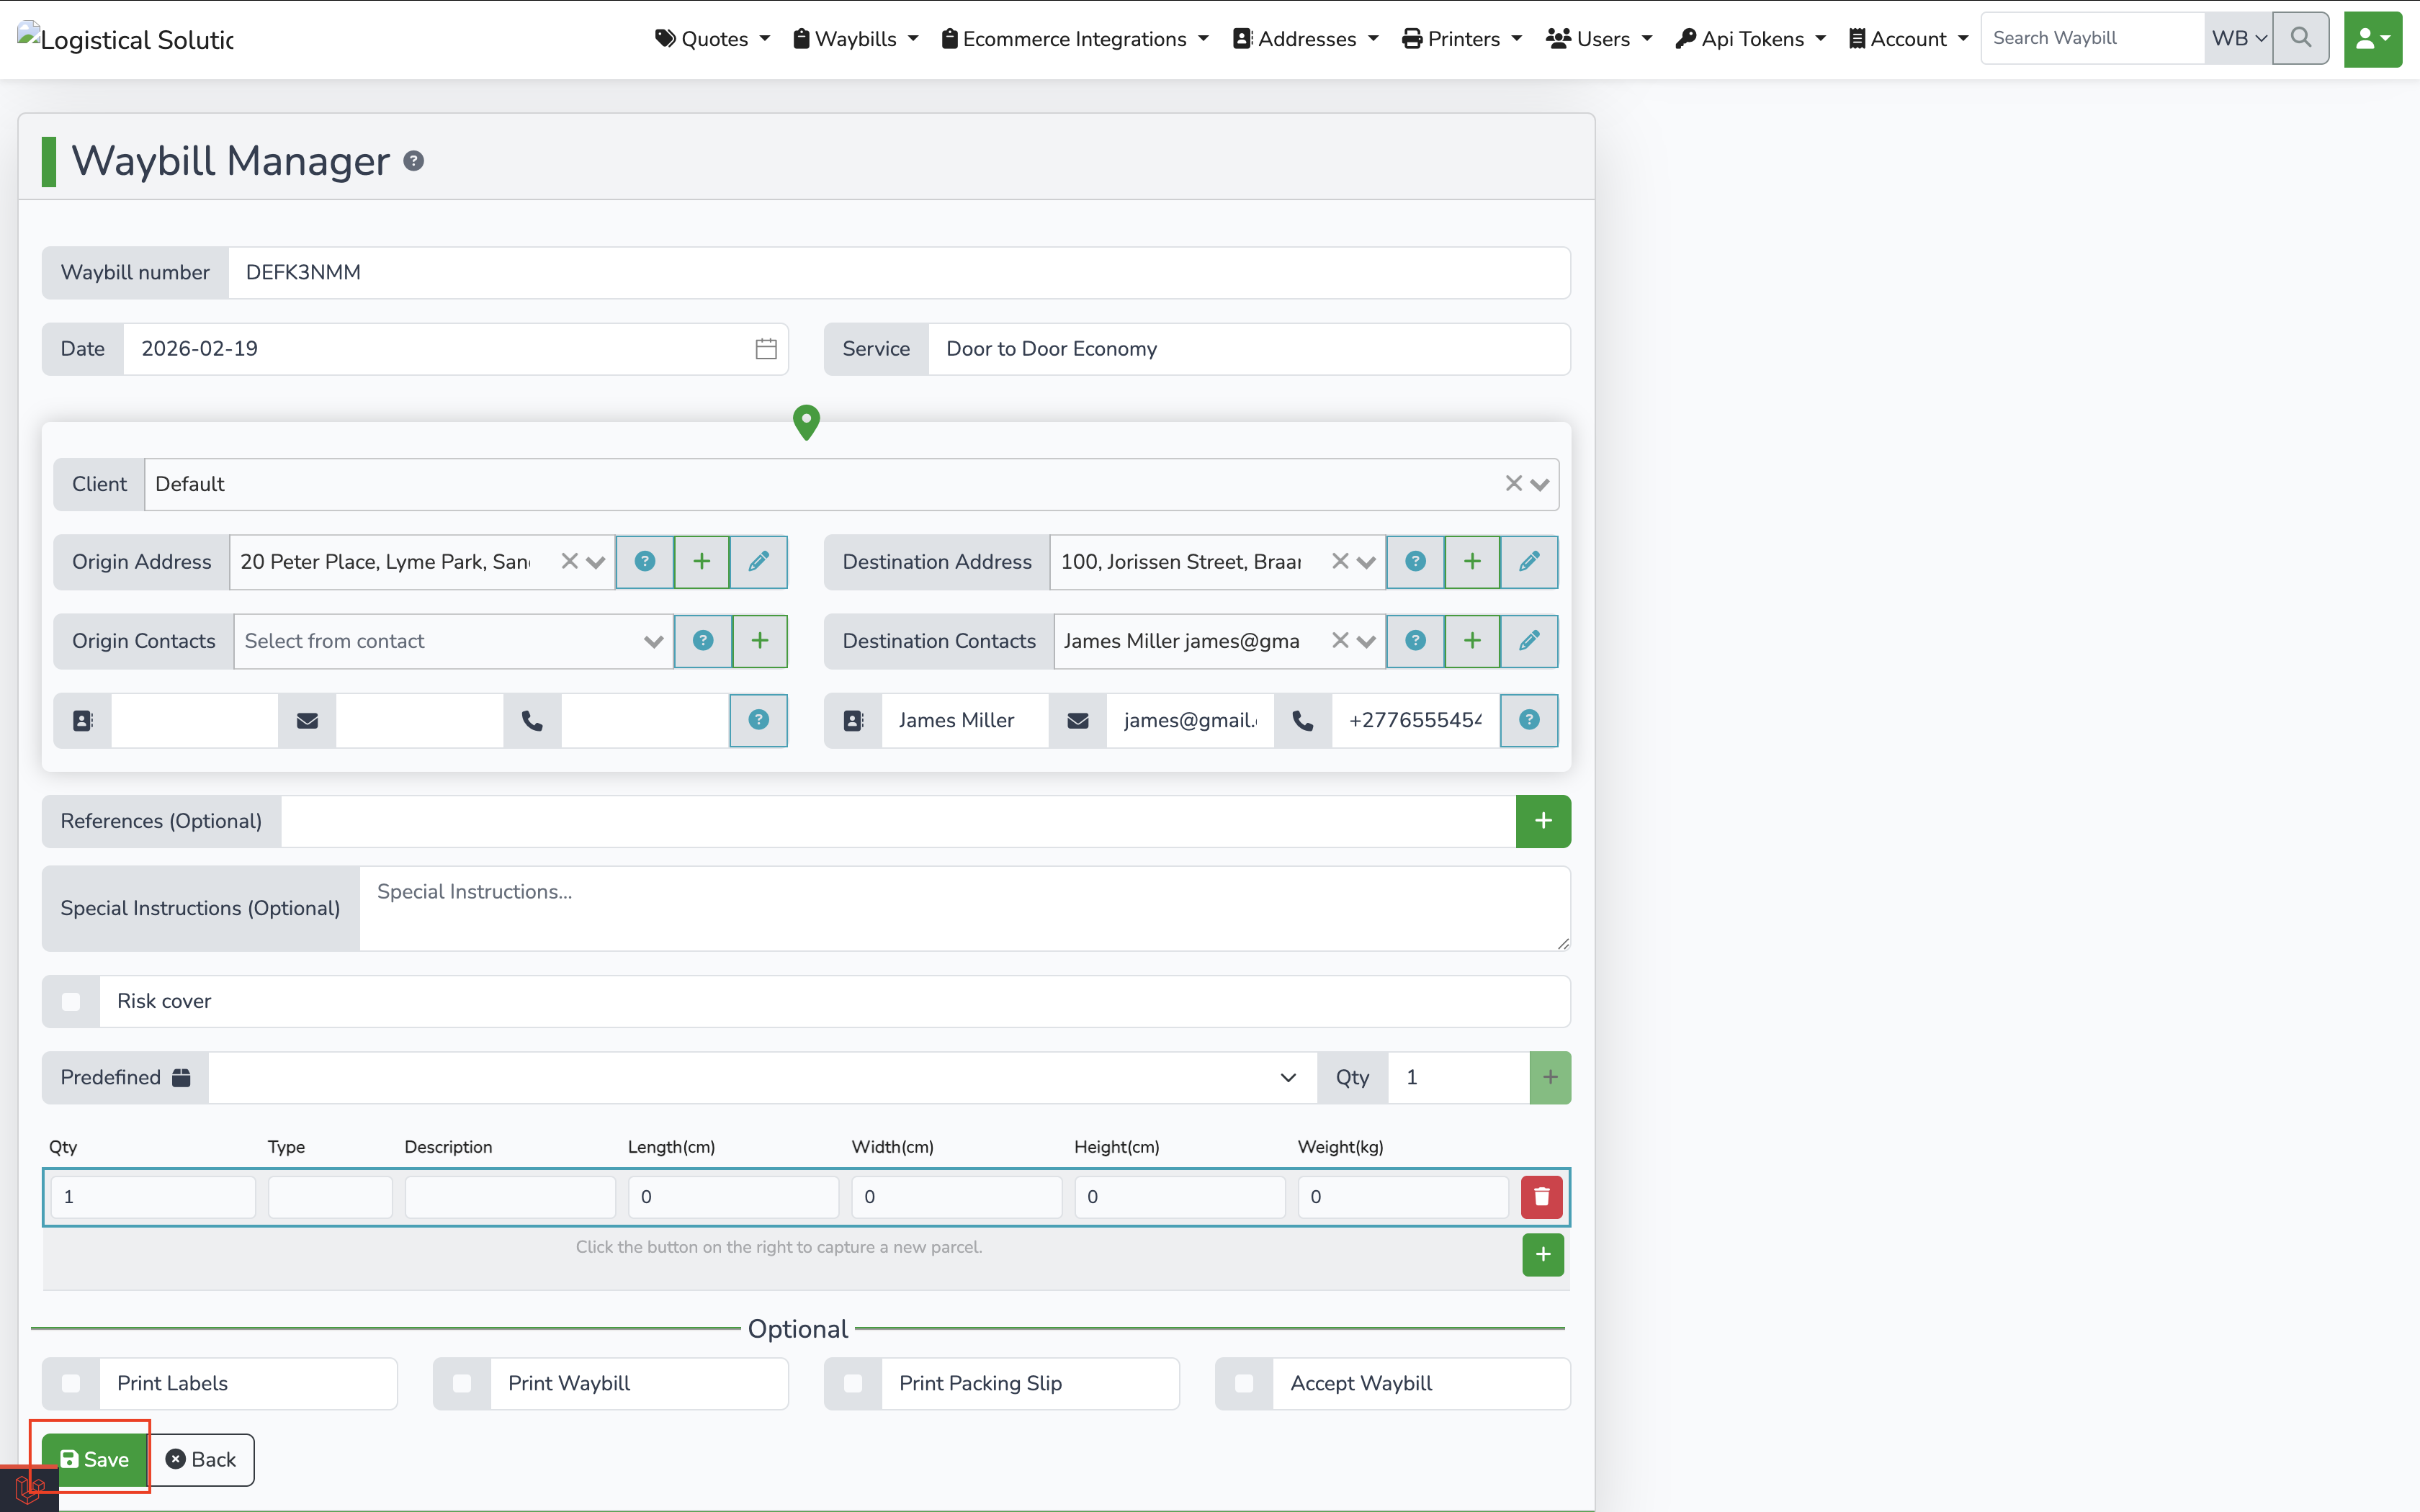Open the Waybills menu
The width and height of the screenshot is (2420, 1512).
coord(856,39)
